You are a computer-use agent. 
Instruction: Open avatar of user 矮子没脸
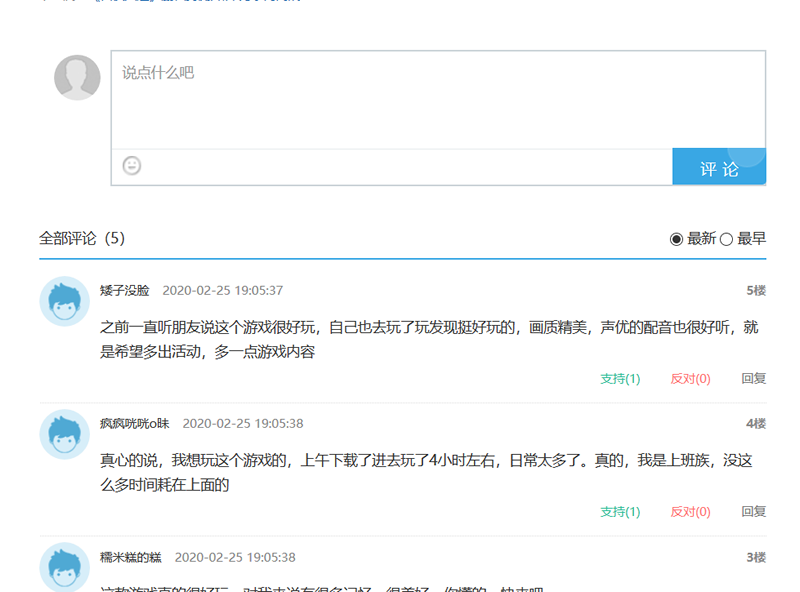point(64,301)
